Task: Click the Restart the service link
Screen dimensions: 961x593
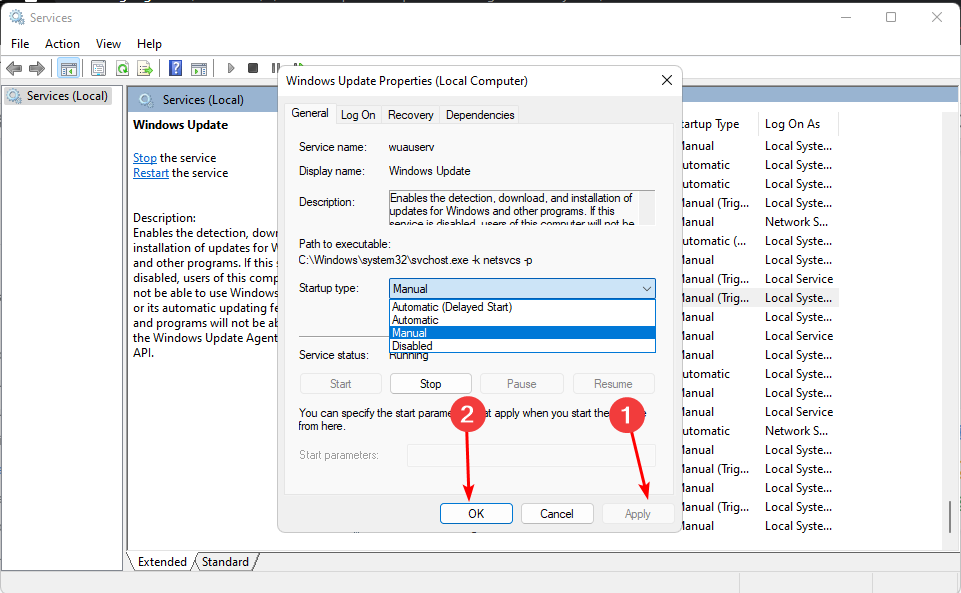Action: (151, 173)
